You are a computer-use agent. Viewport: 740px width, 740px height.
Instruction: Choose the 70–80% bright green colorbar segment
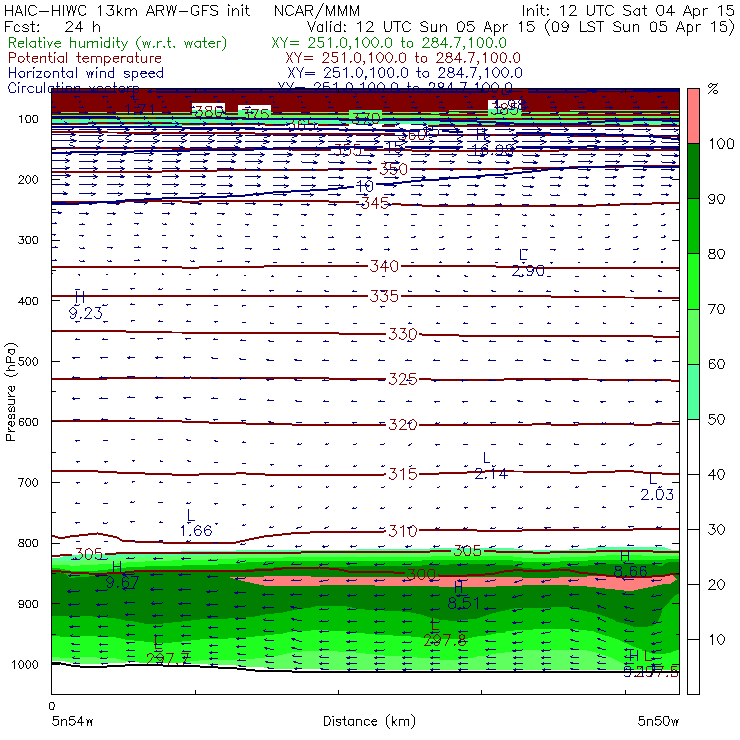click(x=693, y=281)
